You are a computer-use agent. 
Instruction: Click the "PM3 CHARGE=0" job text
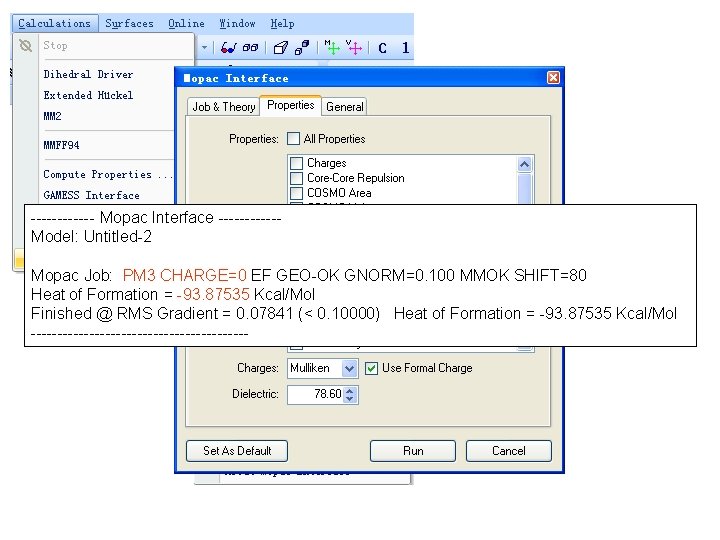click(185, 275)
